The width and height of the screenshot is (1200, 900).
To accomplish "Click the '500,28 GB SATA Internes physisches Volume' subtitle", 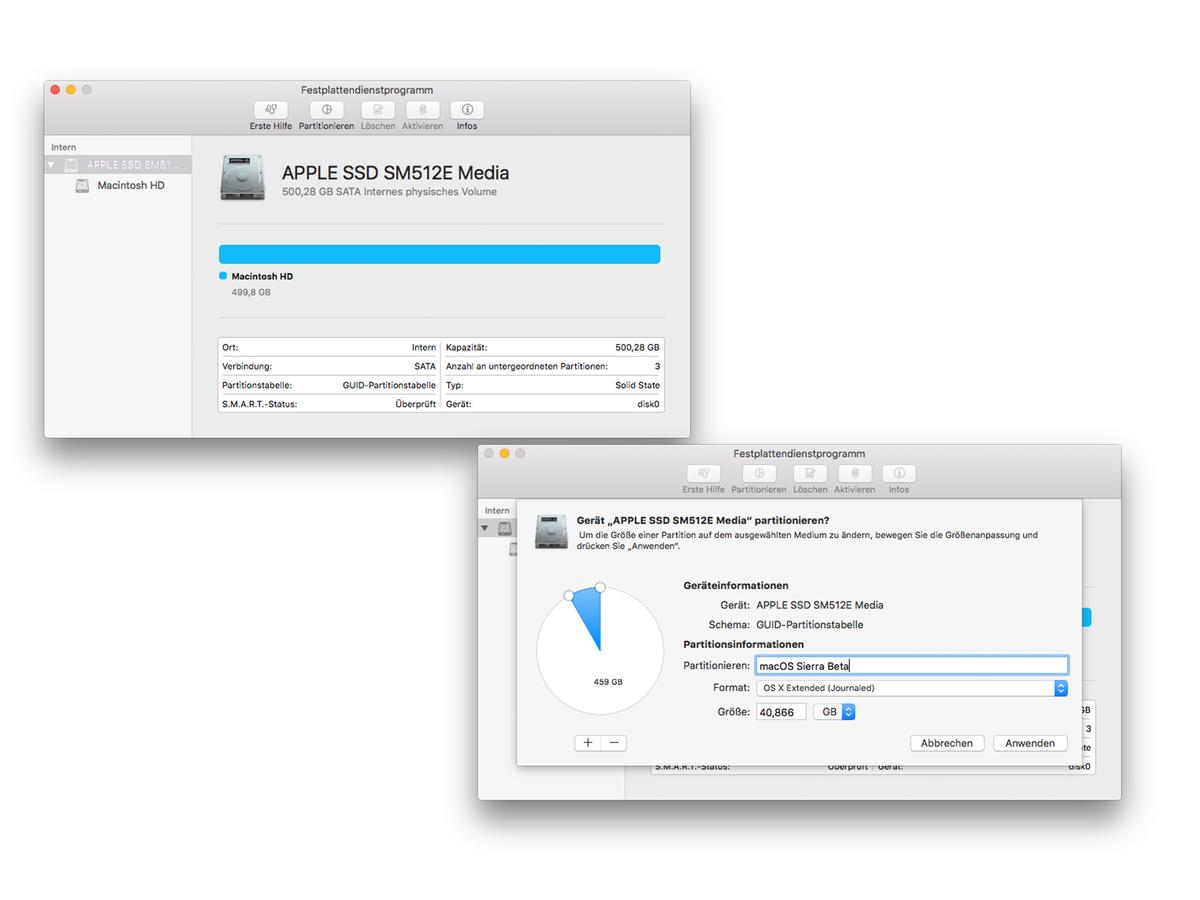I will pyautogui.click(x=389, y=192).
